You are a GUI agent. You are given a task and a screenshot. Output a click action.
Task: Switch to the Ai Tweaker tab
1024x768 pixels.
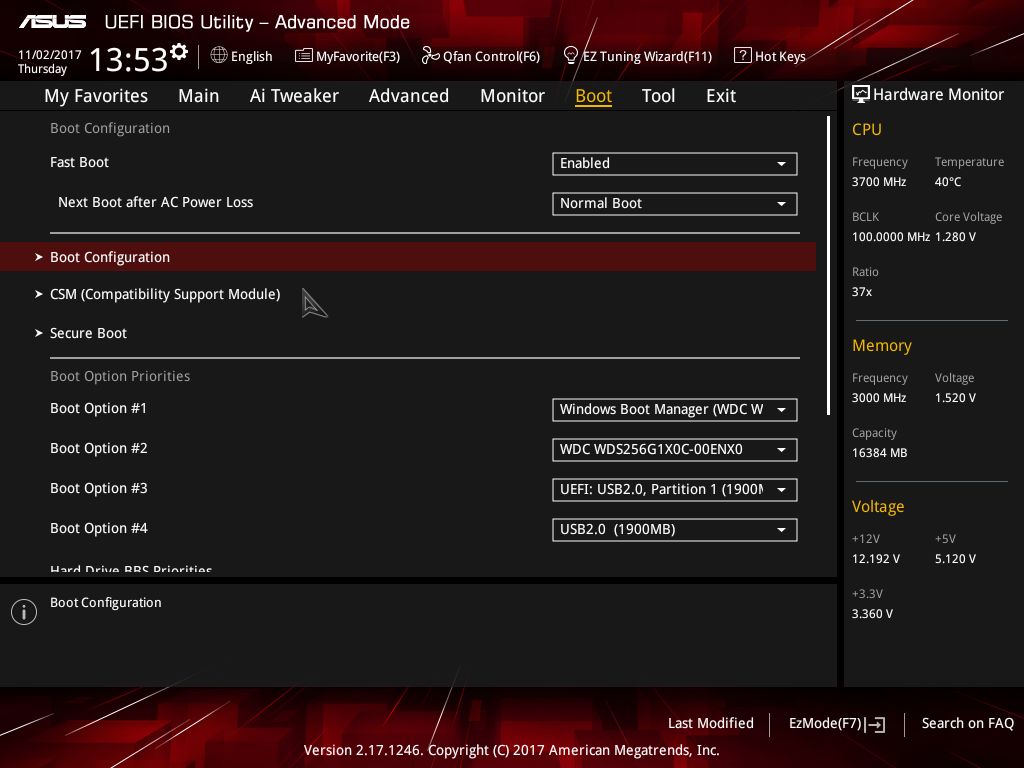[x=294, y=96]
